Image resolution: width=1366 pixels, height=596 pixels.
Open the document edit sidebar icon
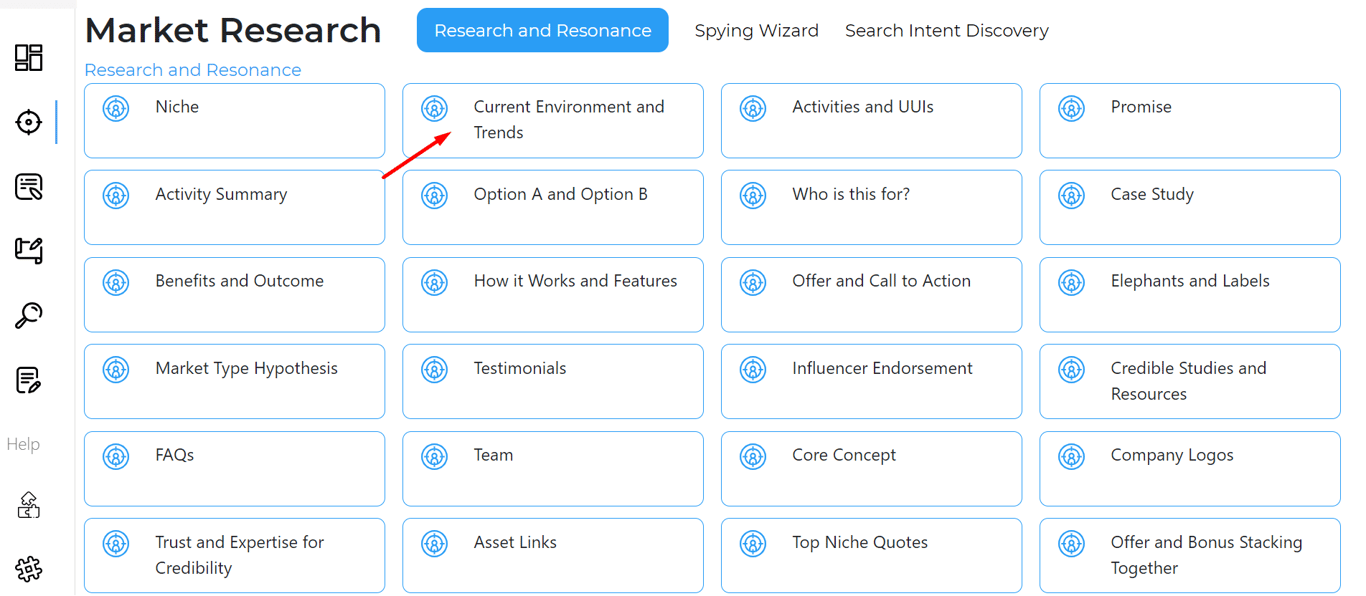[29, 380]
